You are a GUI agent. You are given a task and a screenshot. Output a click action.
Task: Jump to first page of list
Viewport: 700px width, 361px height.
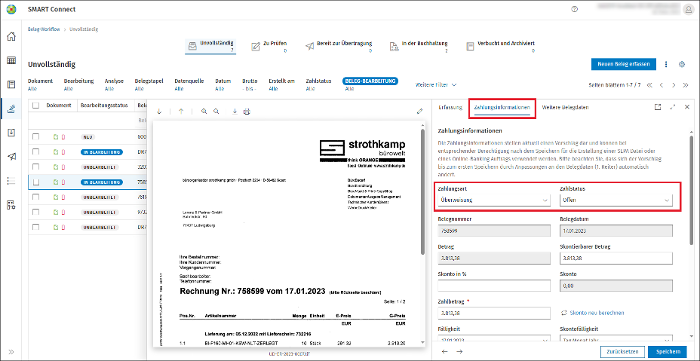click(x=650, y=85)
